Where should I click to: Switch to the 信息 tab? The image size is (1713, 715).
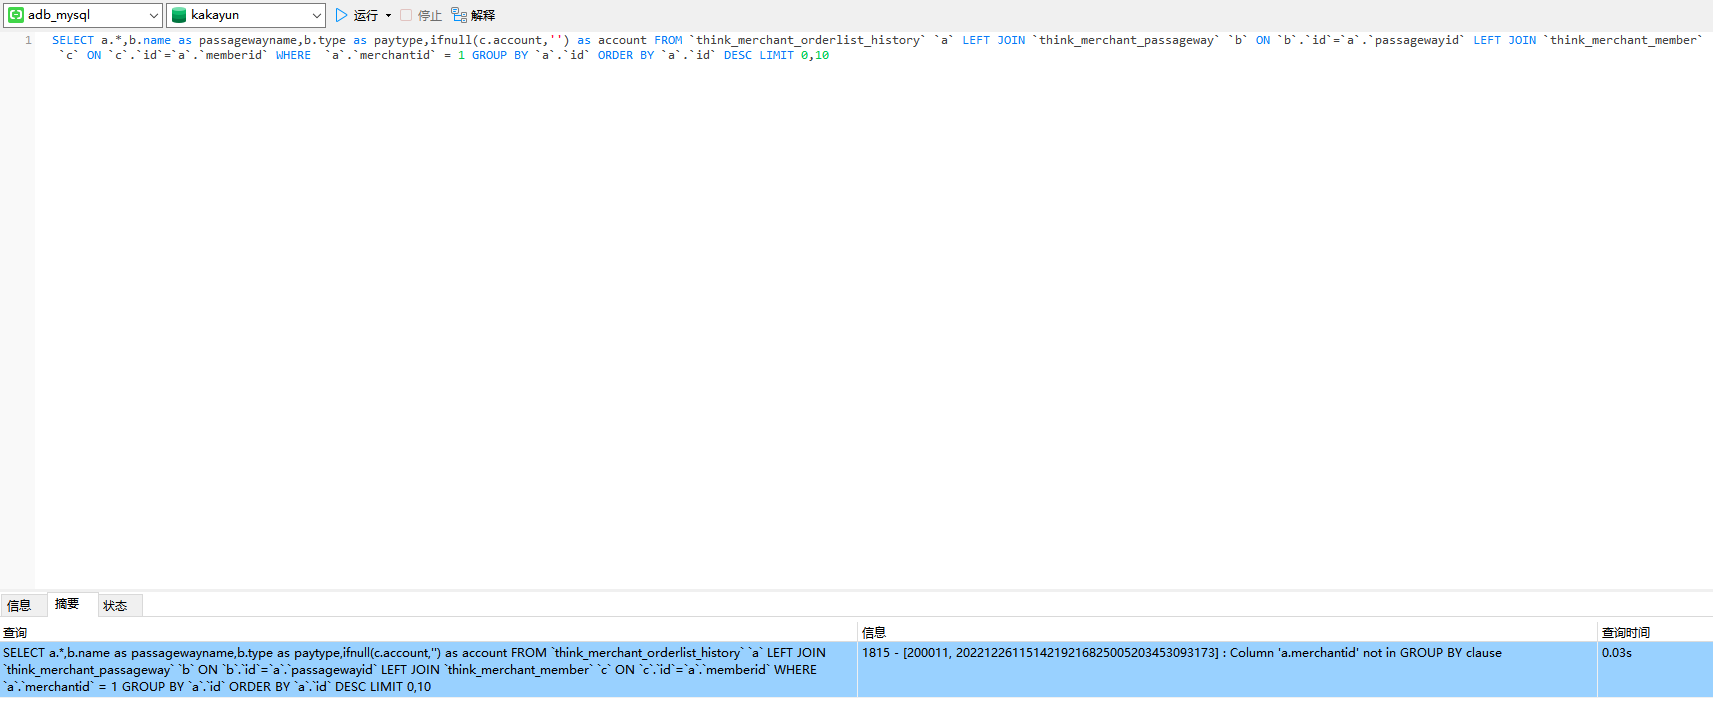click(x=19, y=605)
